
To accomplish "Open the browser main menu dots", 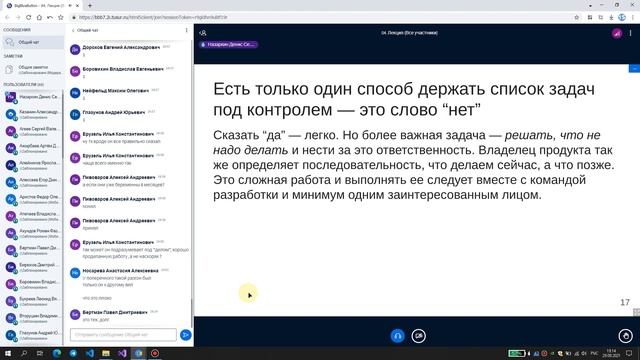I will pos(633,18).
